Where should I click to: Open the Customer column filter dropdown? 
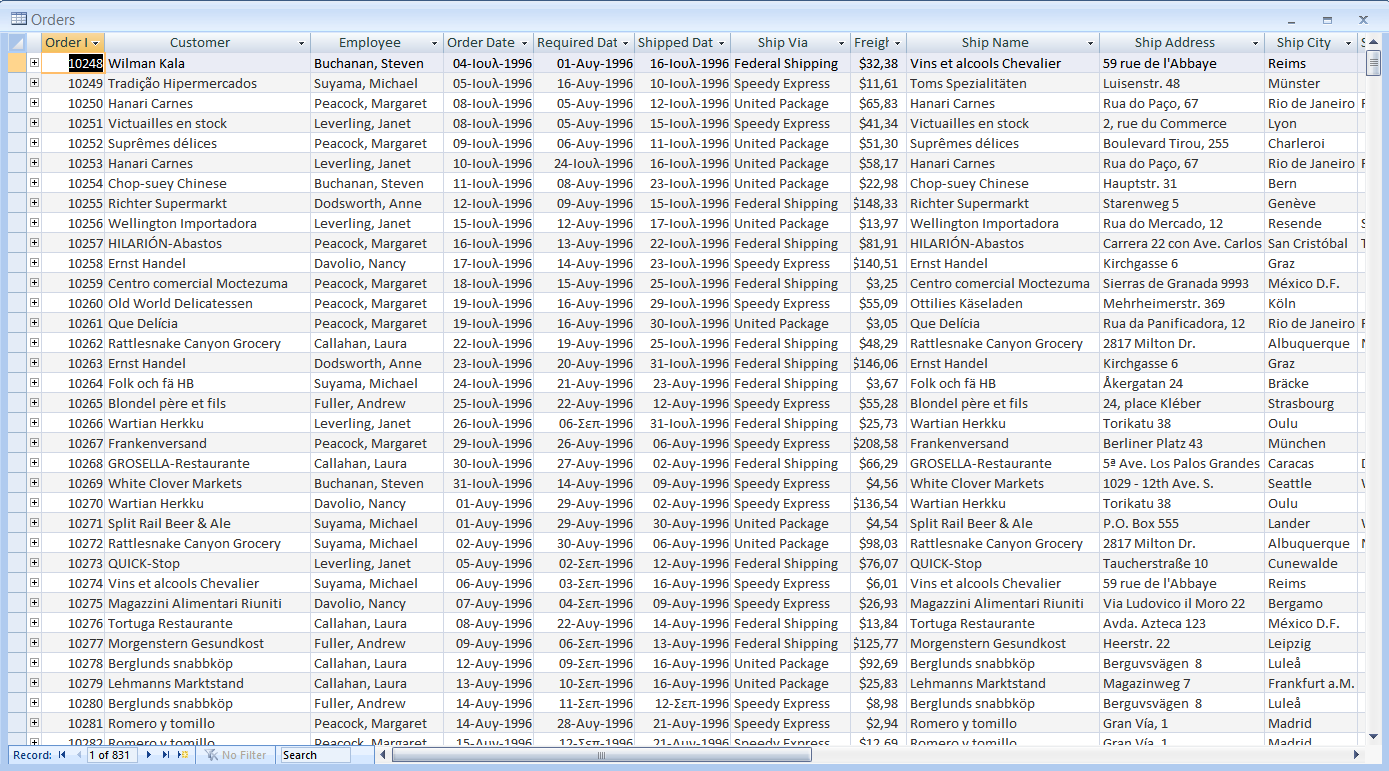[x=302, y=43]
